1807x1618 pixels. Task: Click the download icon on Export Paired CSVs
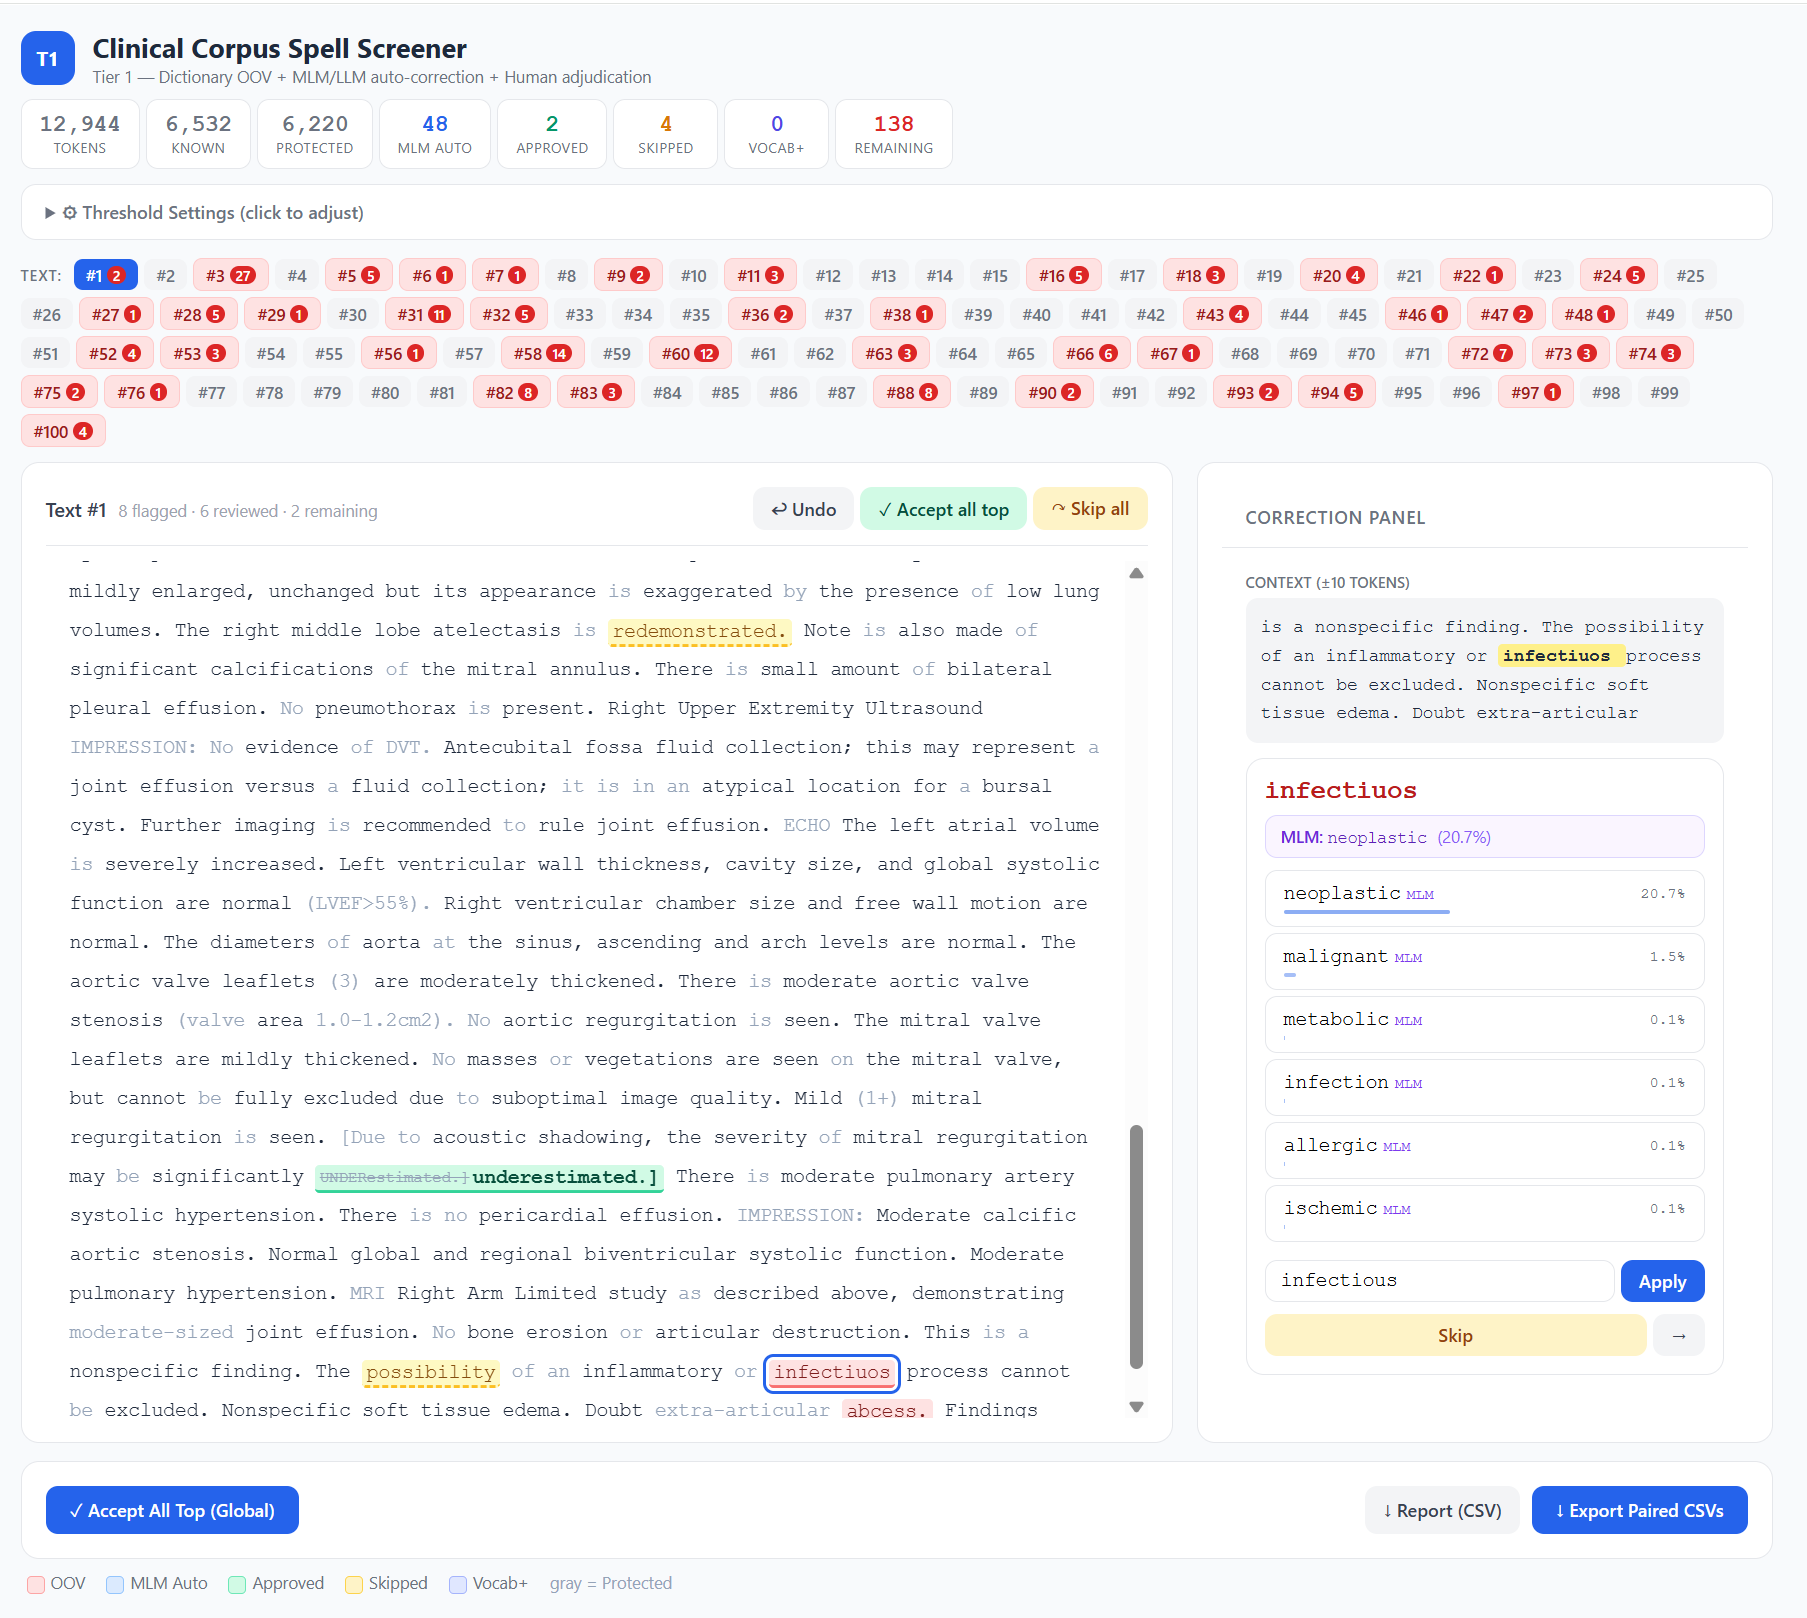1561,1510
